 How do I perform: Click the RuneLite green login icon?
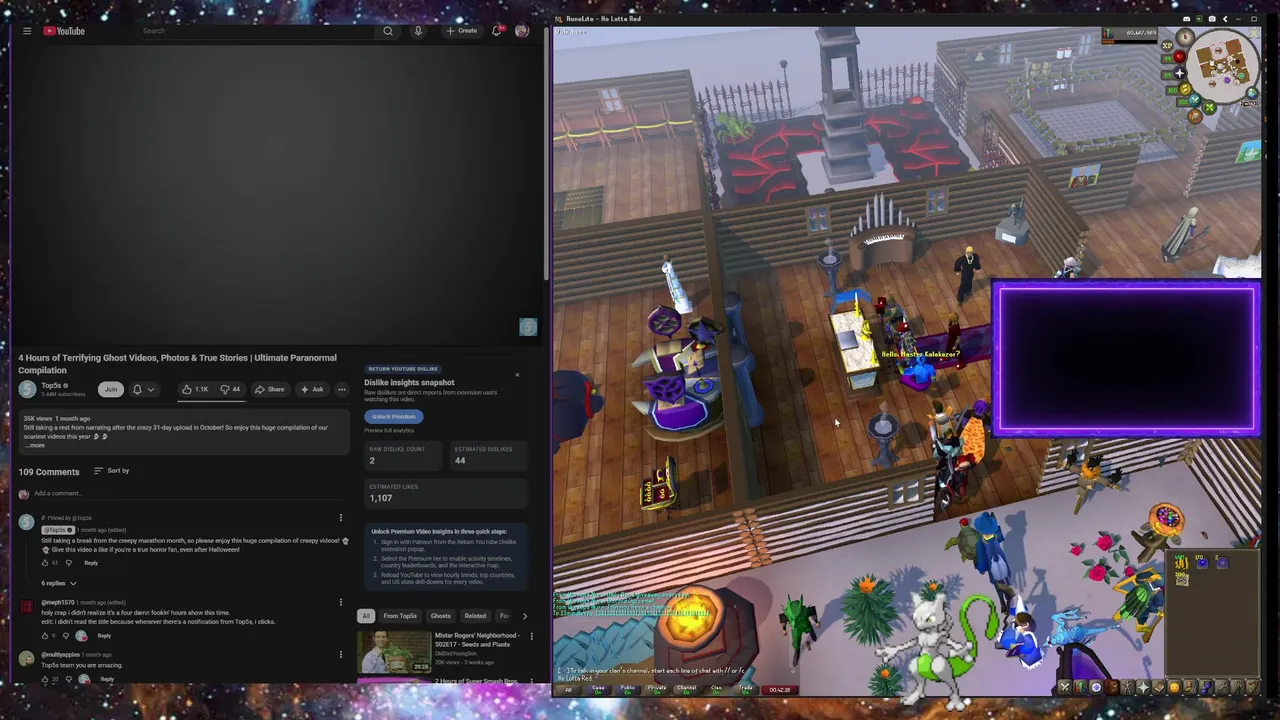(1199, 19)
